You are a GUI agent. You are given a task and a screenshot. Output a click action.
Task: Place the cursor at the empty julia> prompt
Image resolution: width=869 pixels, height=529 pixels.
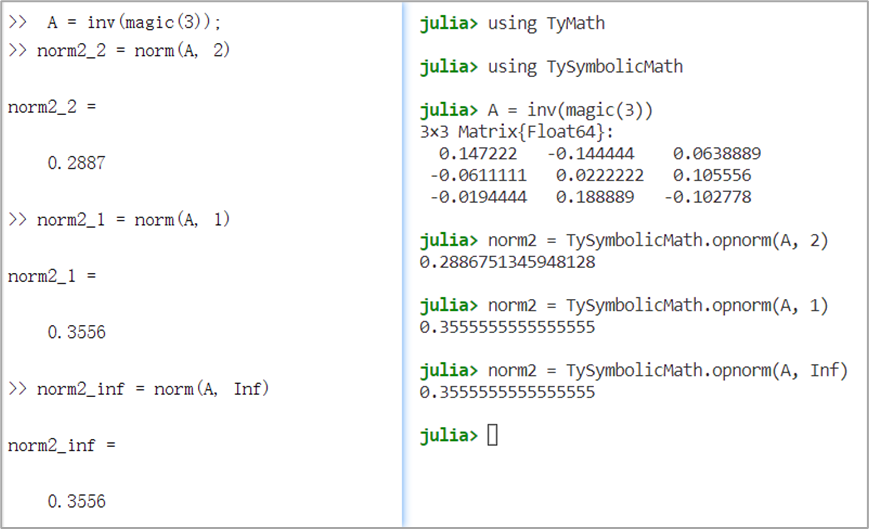(493, 435)
